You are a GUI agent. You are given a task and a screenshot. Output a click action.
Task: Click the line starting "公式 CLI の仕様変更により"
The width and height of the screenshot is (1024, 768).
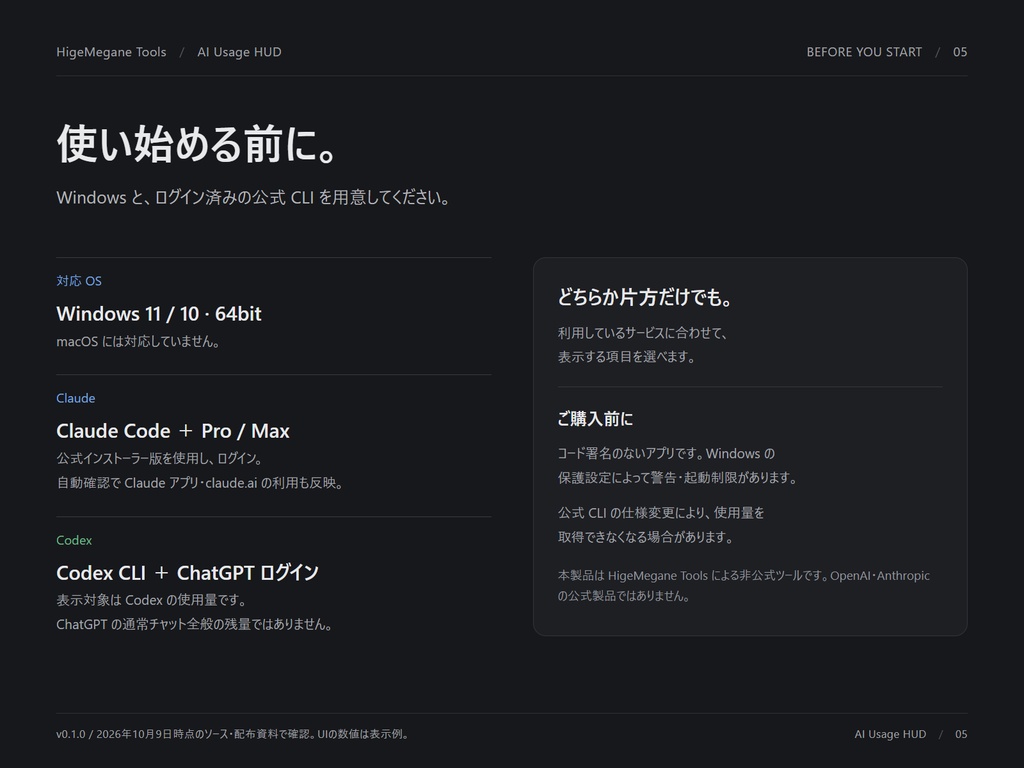[x=661, y=513]
